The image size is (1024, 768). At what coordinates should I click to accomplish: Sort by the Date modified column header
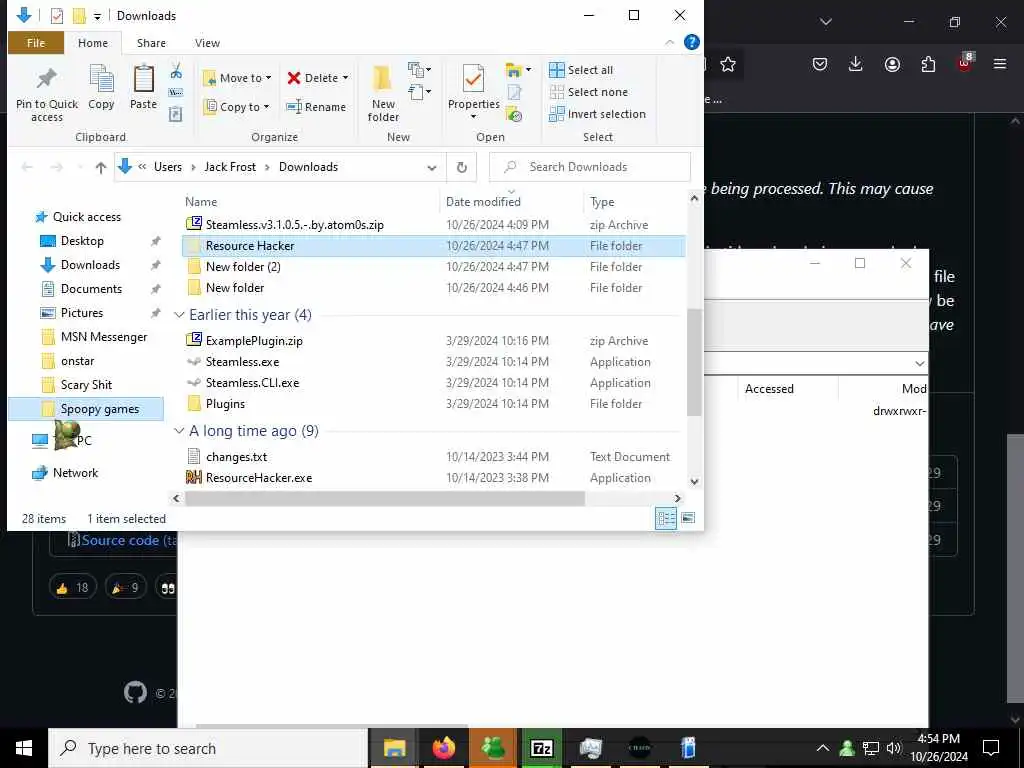pyautogui.click(x=483, y=202)
